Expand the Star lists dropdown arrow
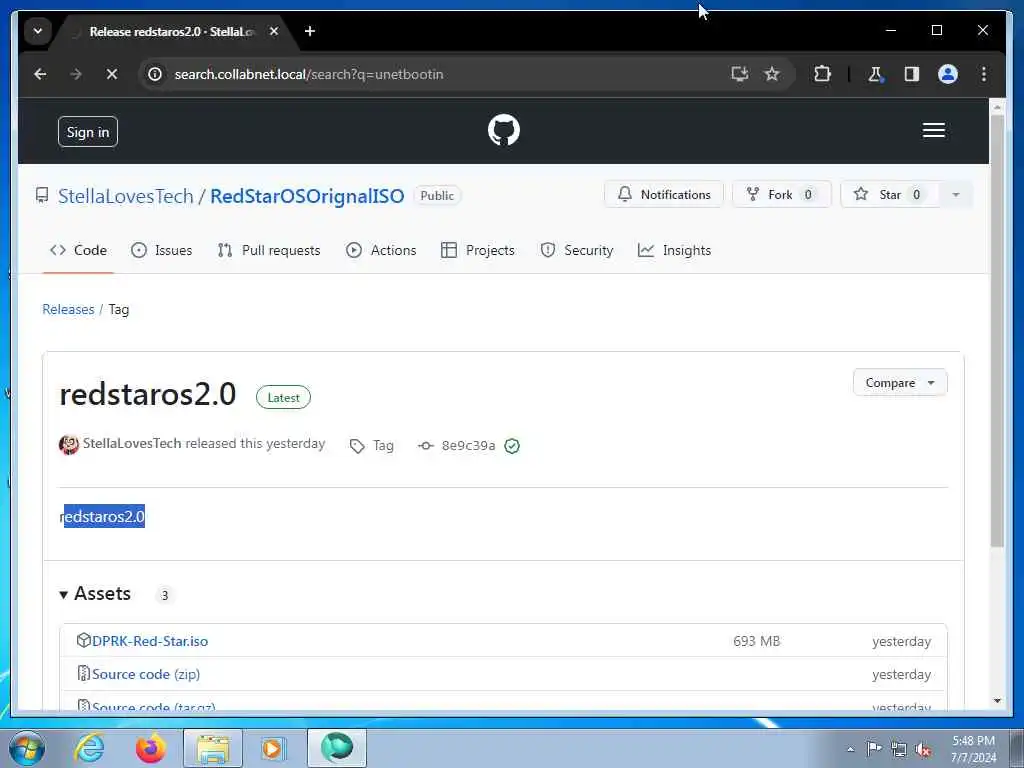The image size is (1024, 768). pyautogui.click(x=955, y=195)
